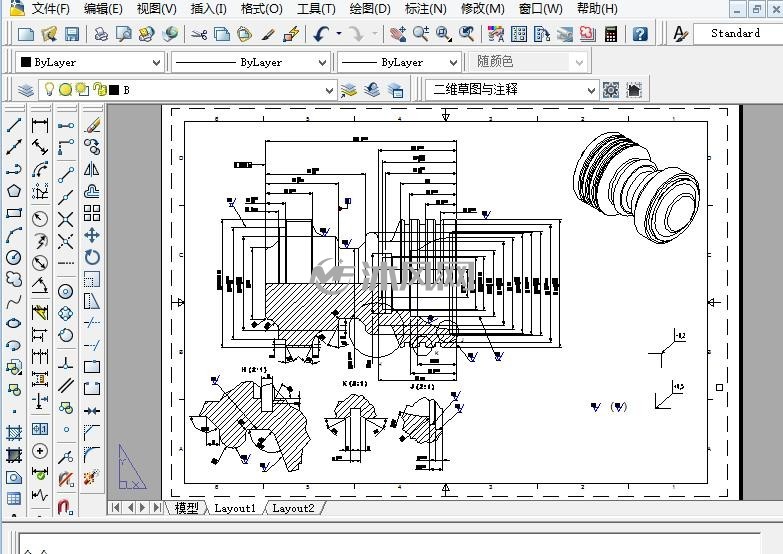This screenshot has width=783, height=554.
Task: Click the Make Object's Layer Current icon
Action: click(349, 90)
